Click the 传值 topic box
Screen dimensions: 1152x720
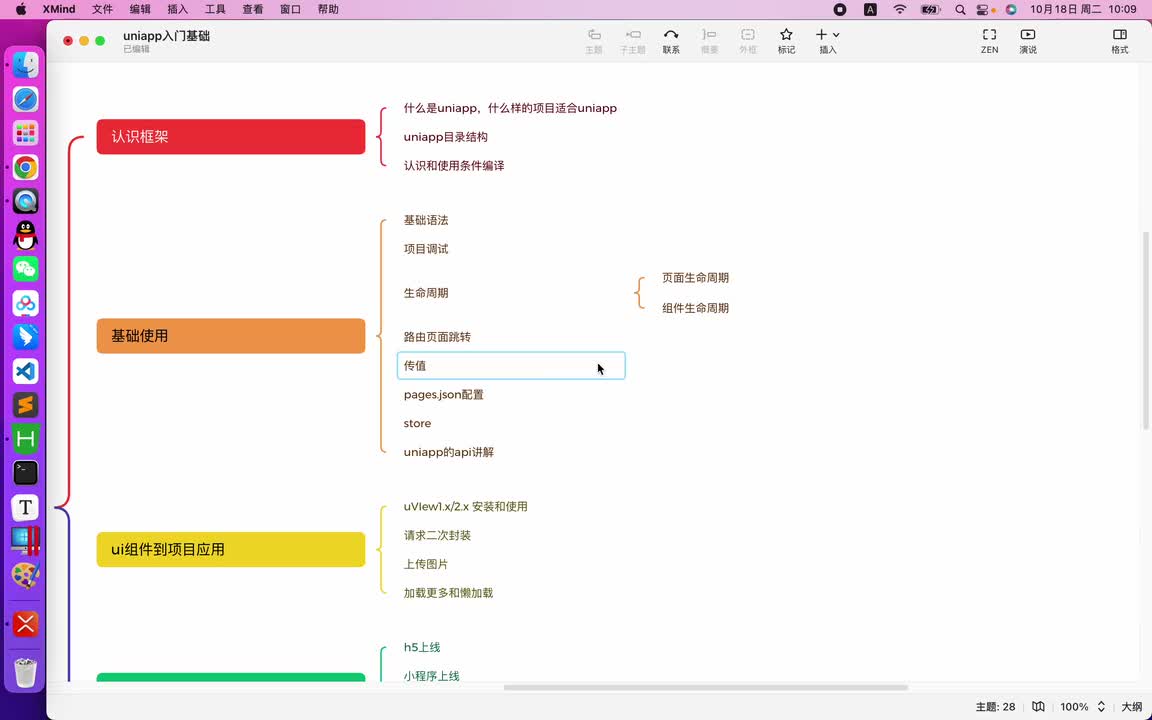(x=511, y=366)
